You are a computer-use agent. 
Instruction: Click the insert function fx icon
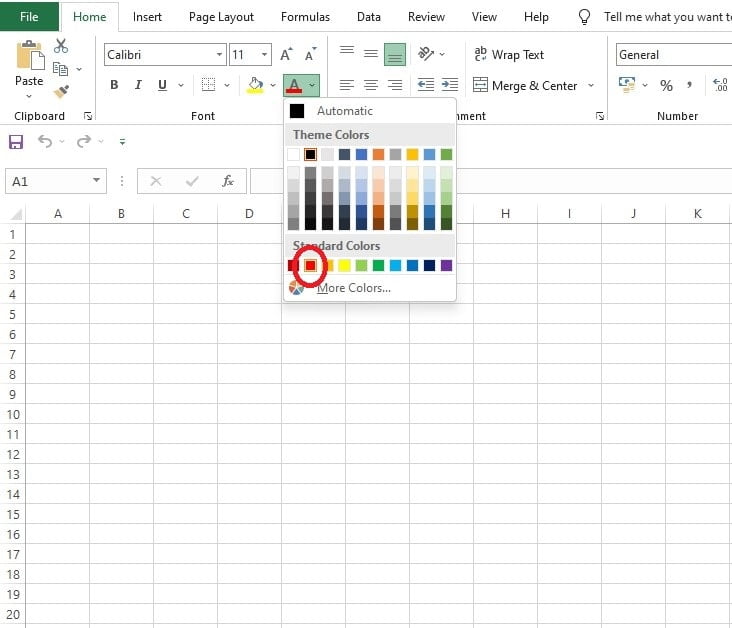(x=228, y=181)
